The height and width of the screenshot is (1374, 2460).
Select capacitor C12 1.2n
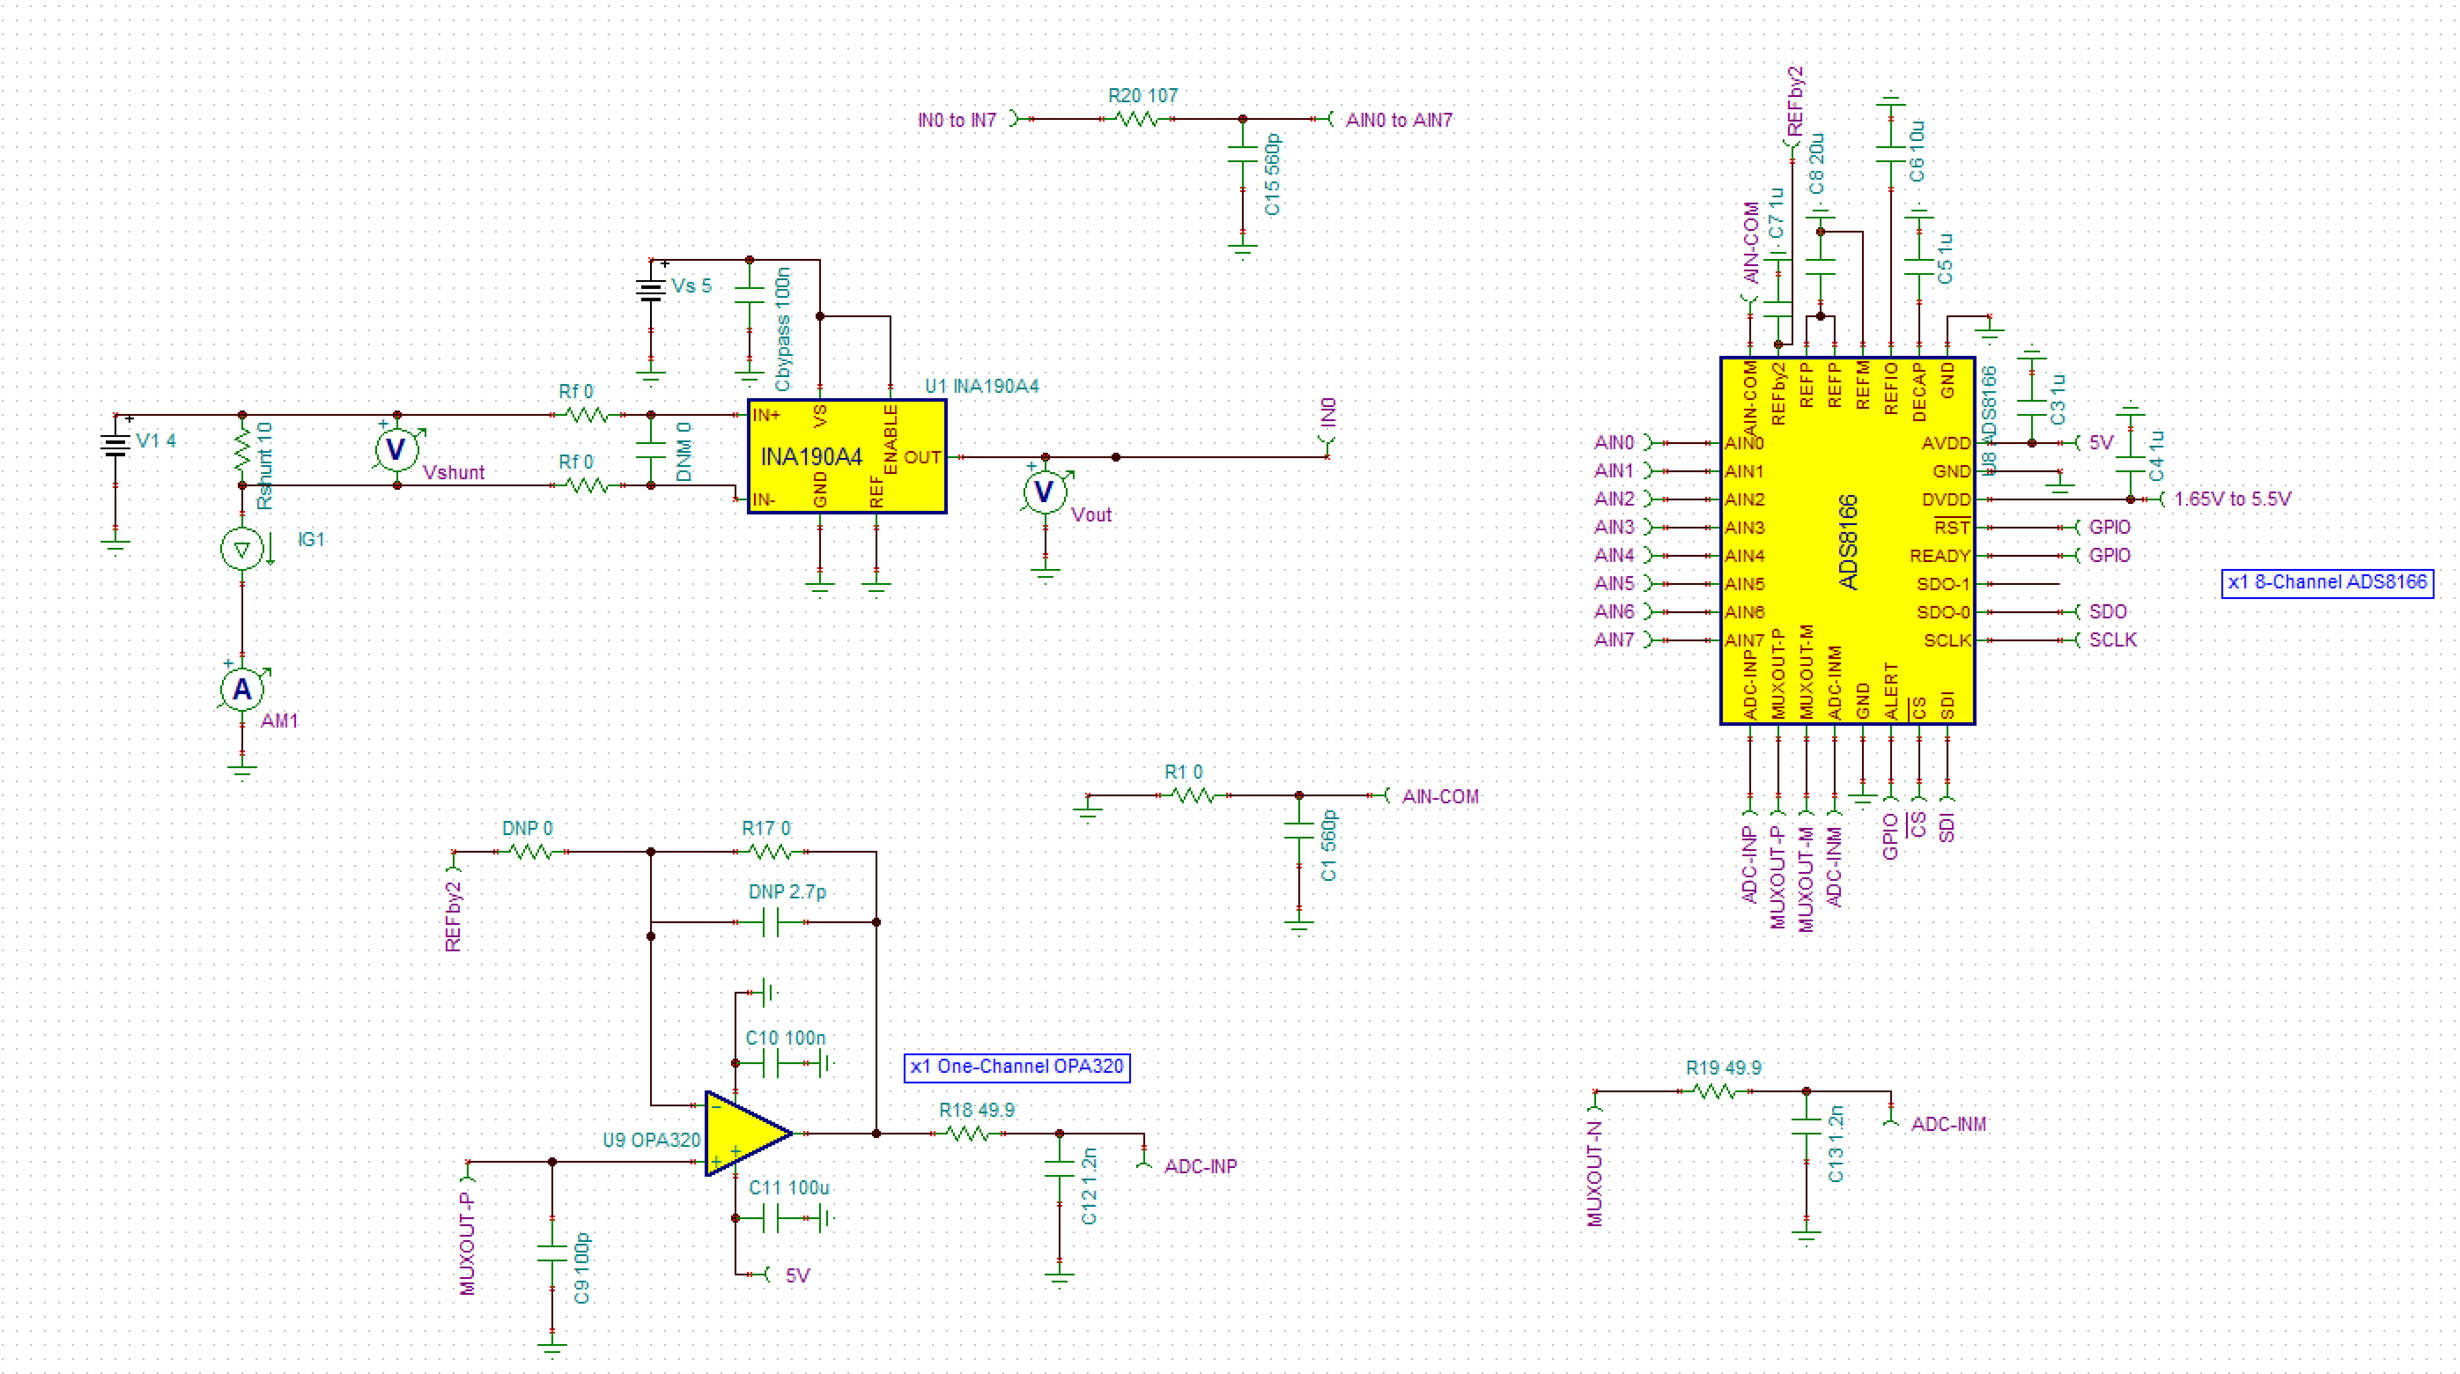coord(1059,1169)
